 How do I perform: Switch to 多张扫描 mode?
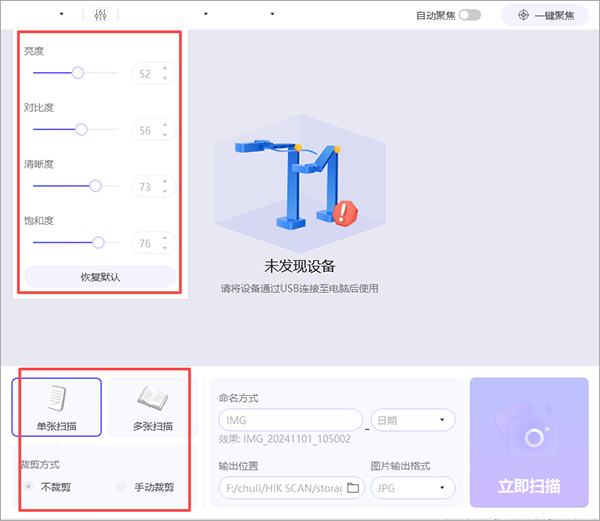pos(153,407)
